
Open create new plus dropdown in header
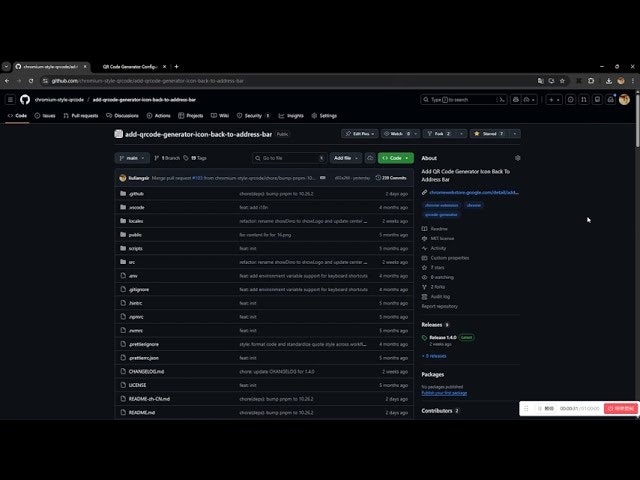pos(554,100)
